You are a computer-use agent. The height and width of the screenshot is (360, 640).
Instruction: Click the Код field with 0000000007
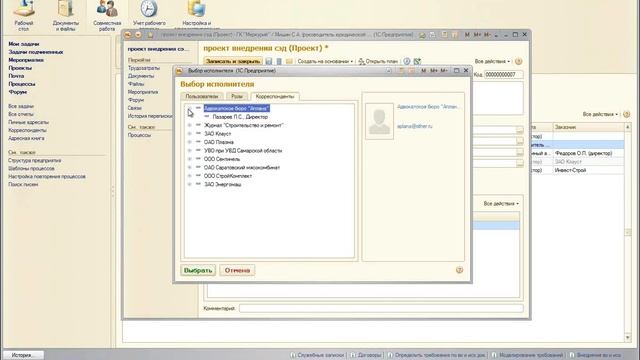(x=503, y=75)
